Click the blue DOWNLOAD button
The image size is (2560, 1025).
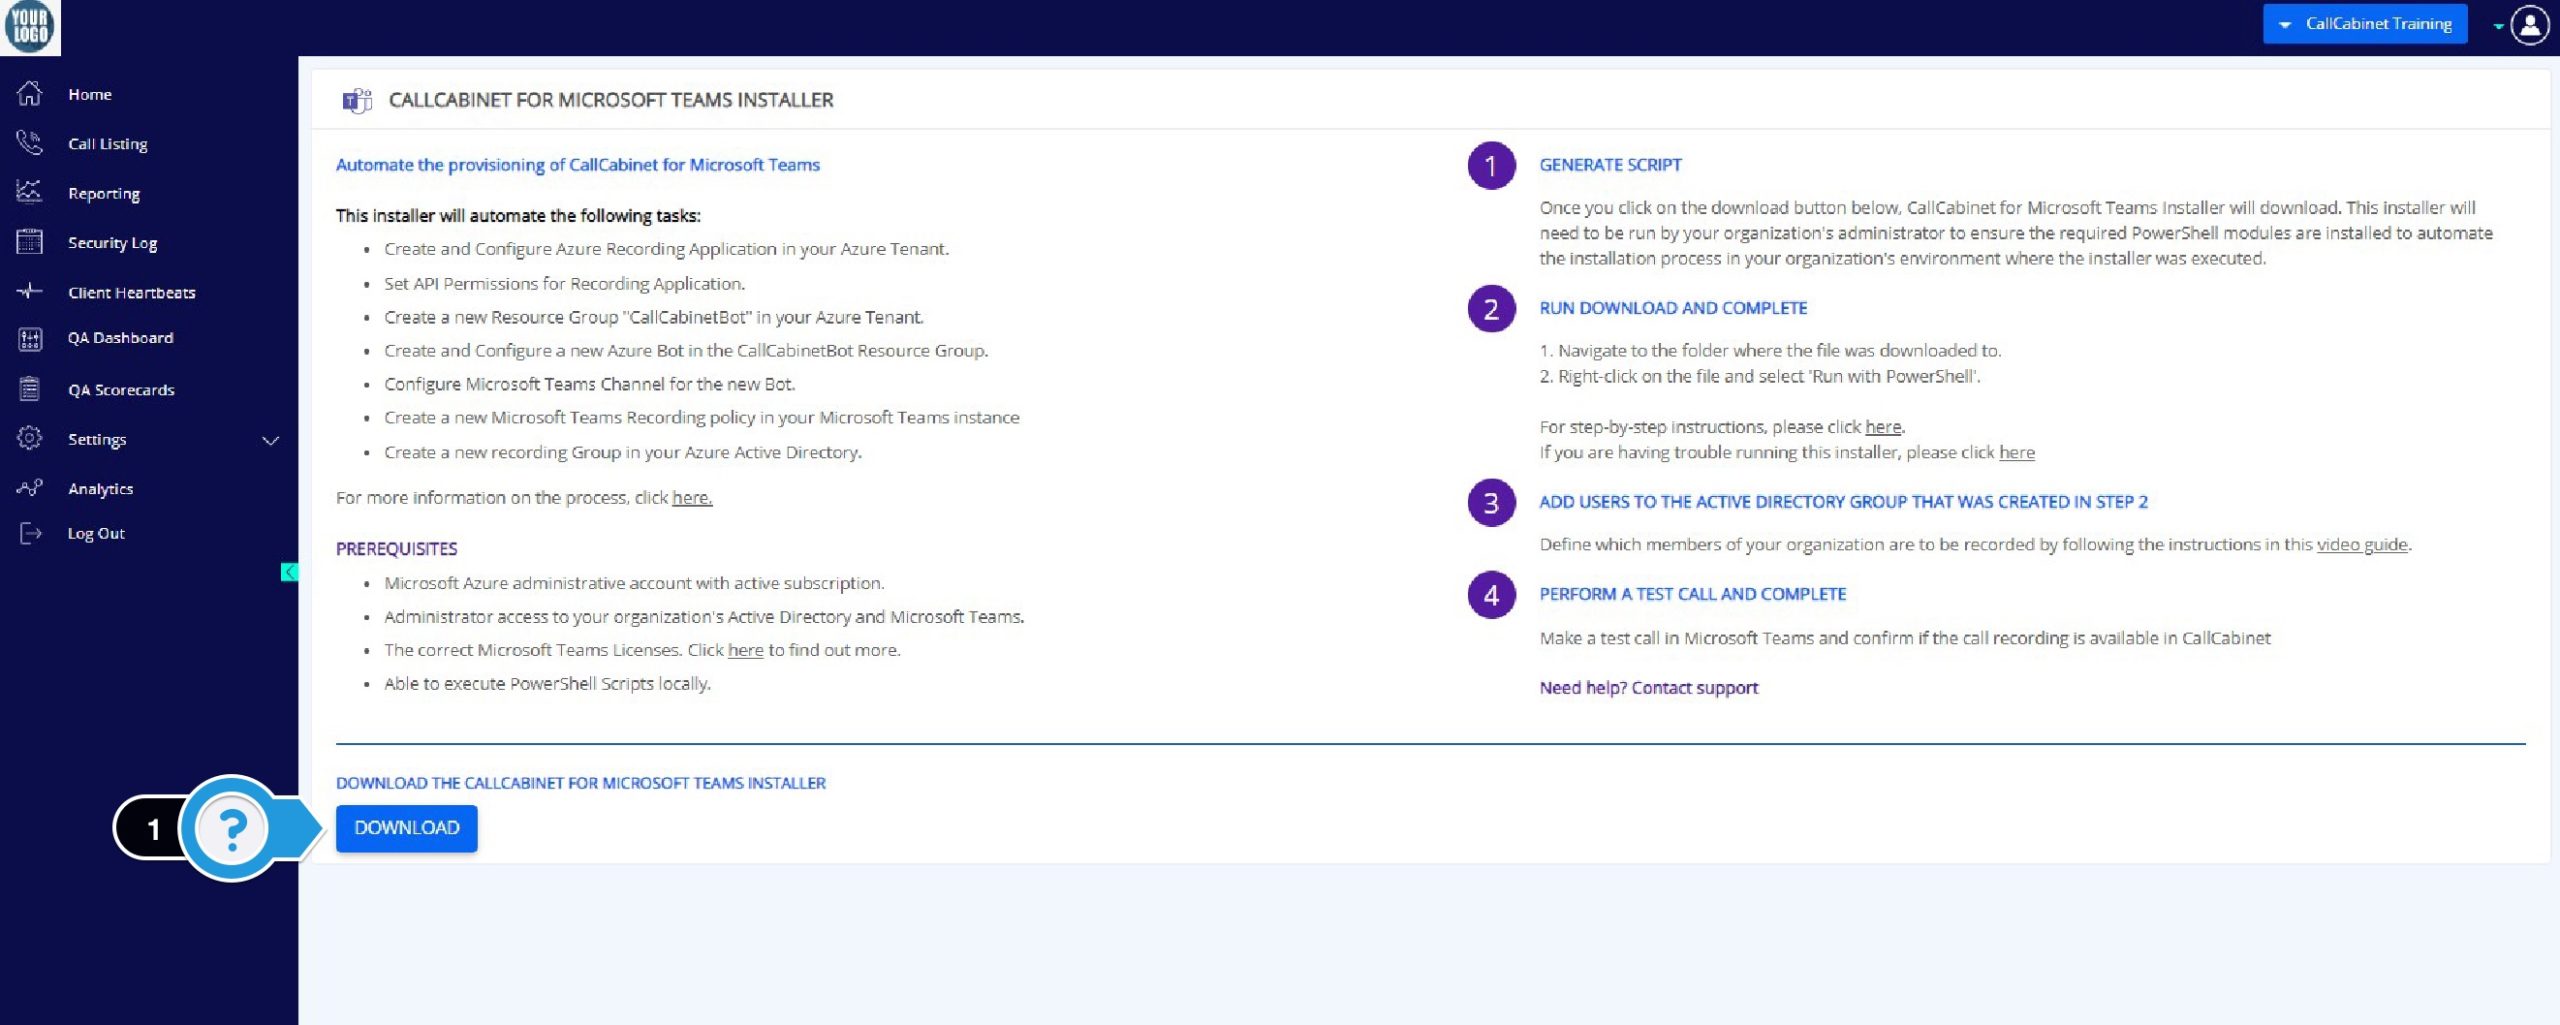[406, 828]
